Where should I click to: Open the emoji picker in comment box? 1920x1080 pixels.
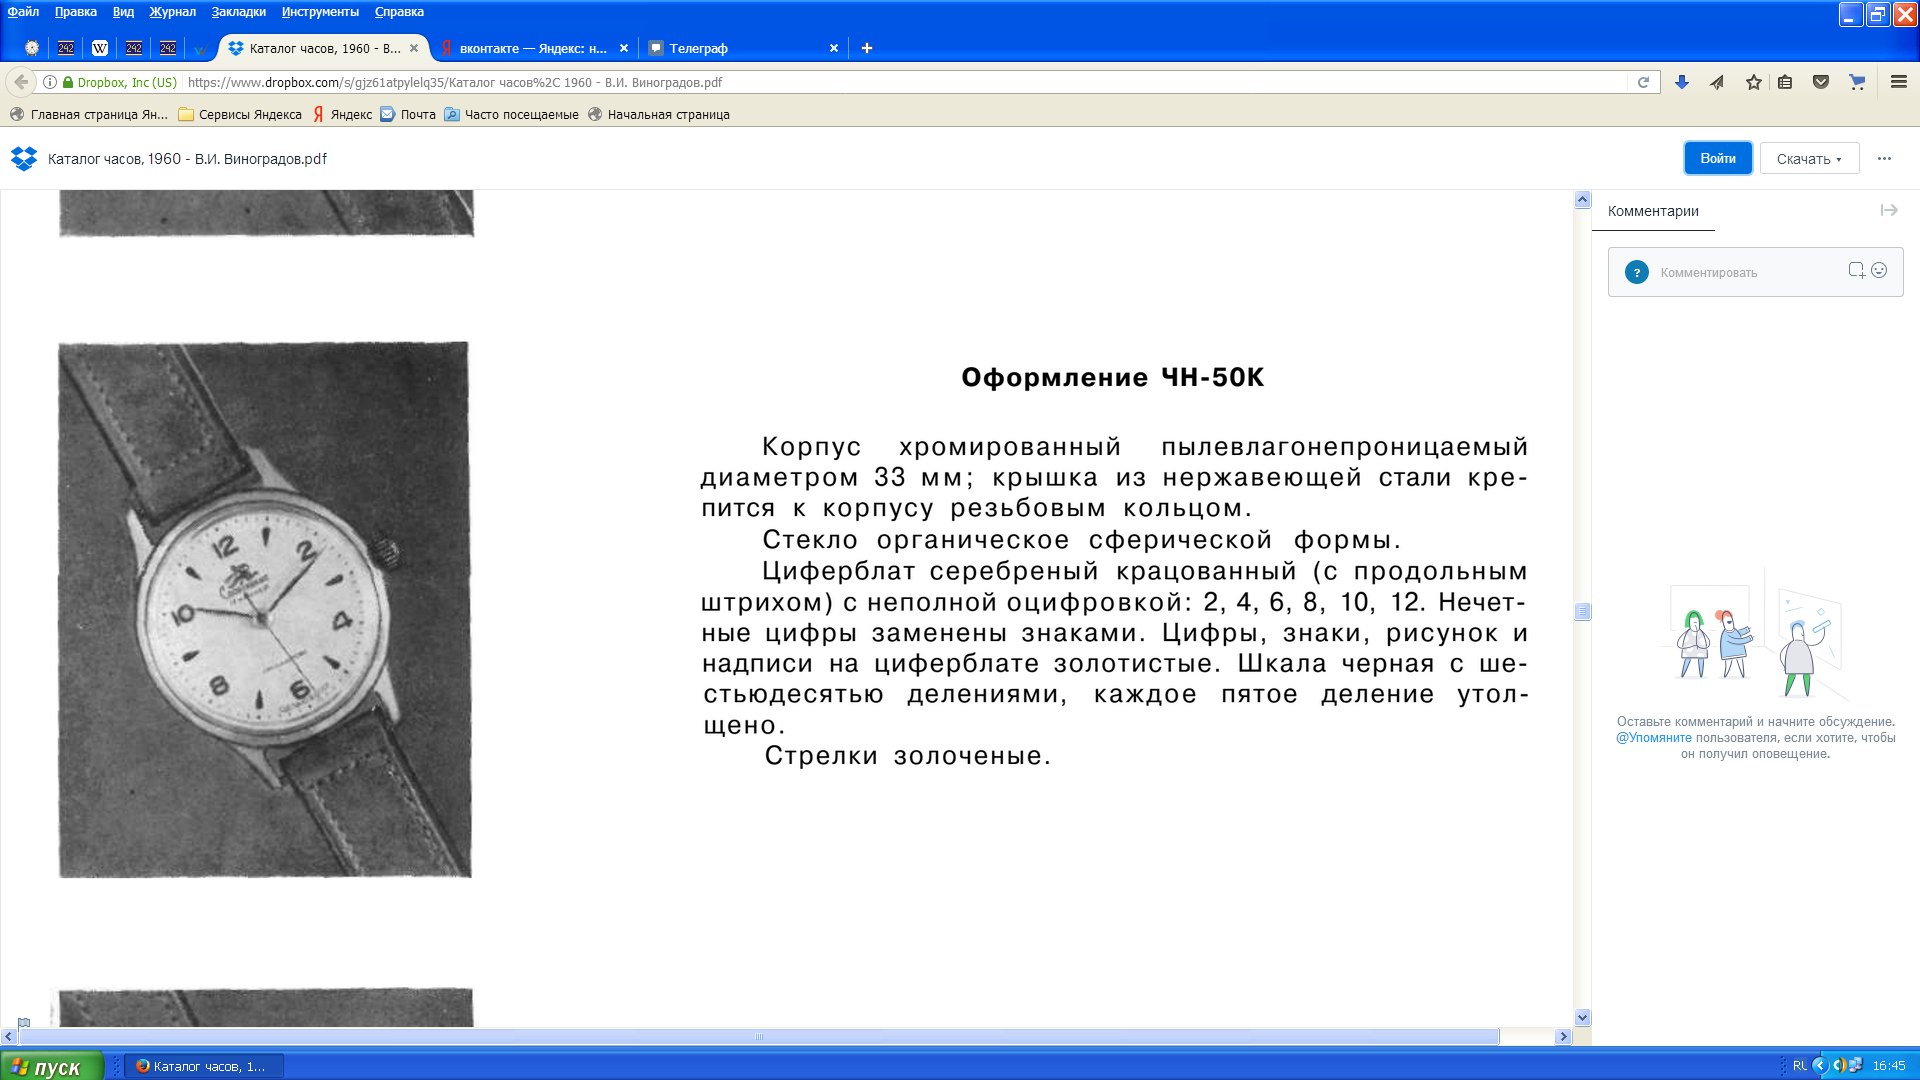1879,270
